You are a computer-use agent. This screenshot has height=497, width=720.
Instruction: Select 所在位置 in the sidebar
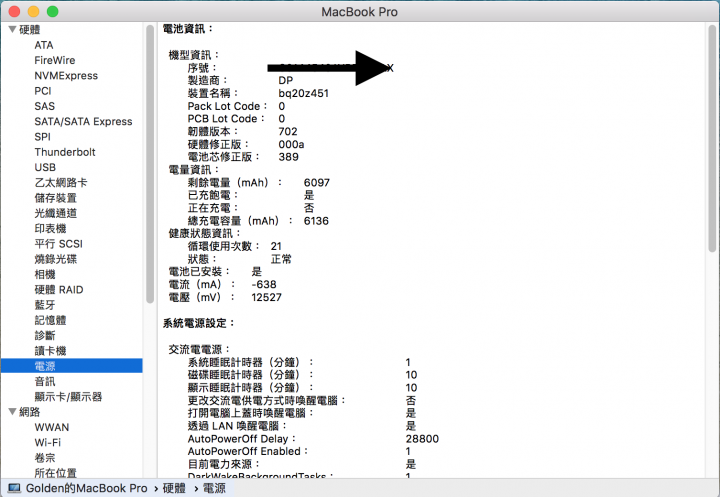(x=56, y=473)
